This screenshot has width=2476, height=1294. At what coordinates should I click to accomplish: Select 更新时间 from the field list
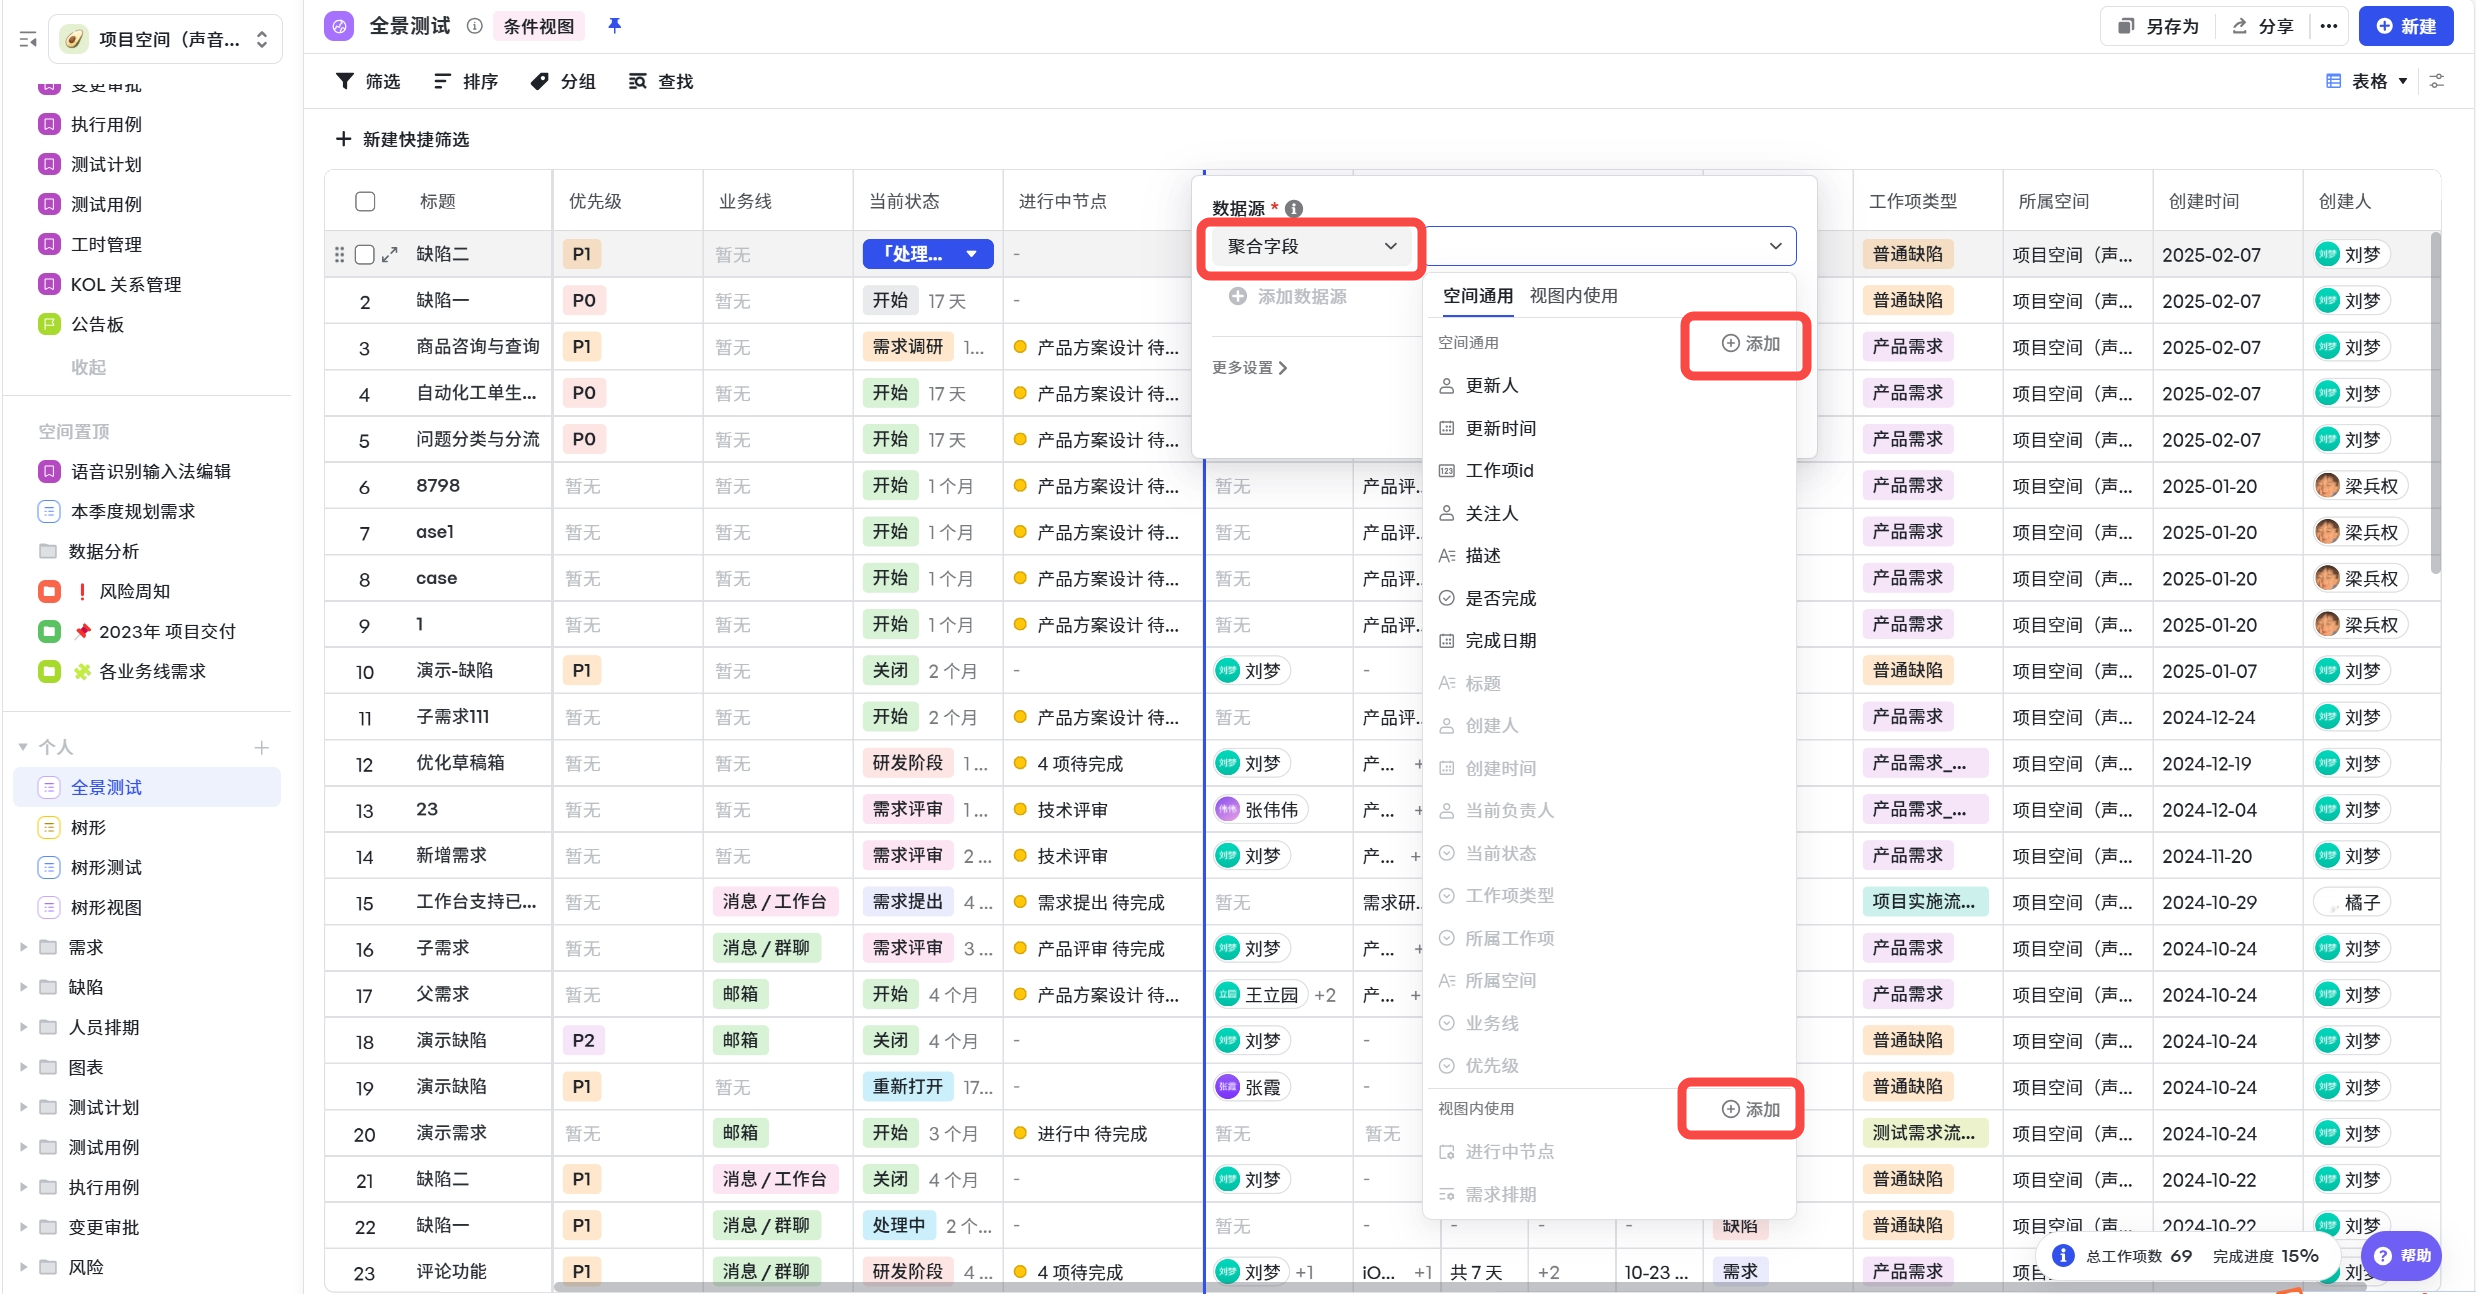(x=1609, y=428)
